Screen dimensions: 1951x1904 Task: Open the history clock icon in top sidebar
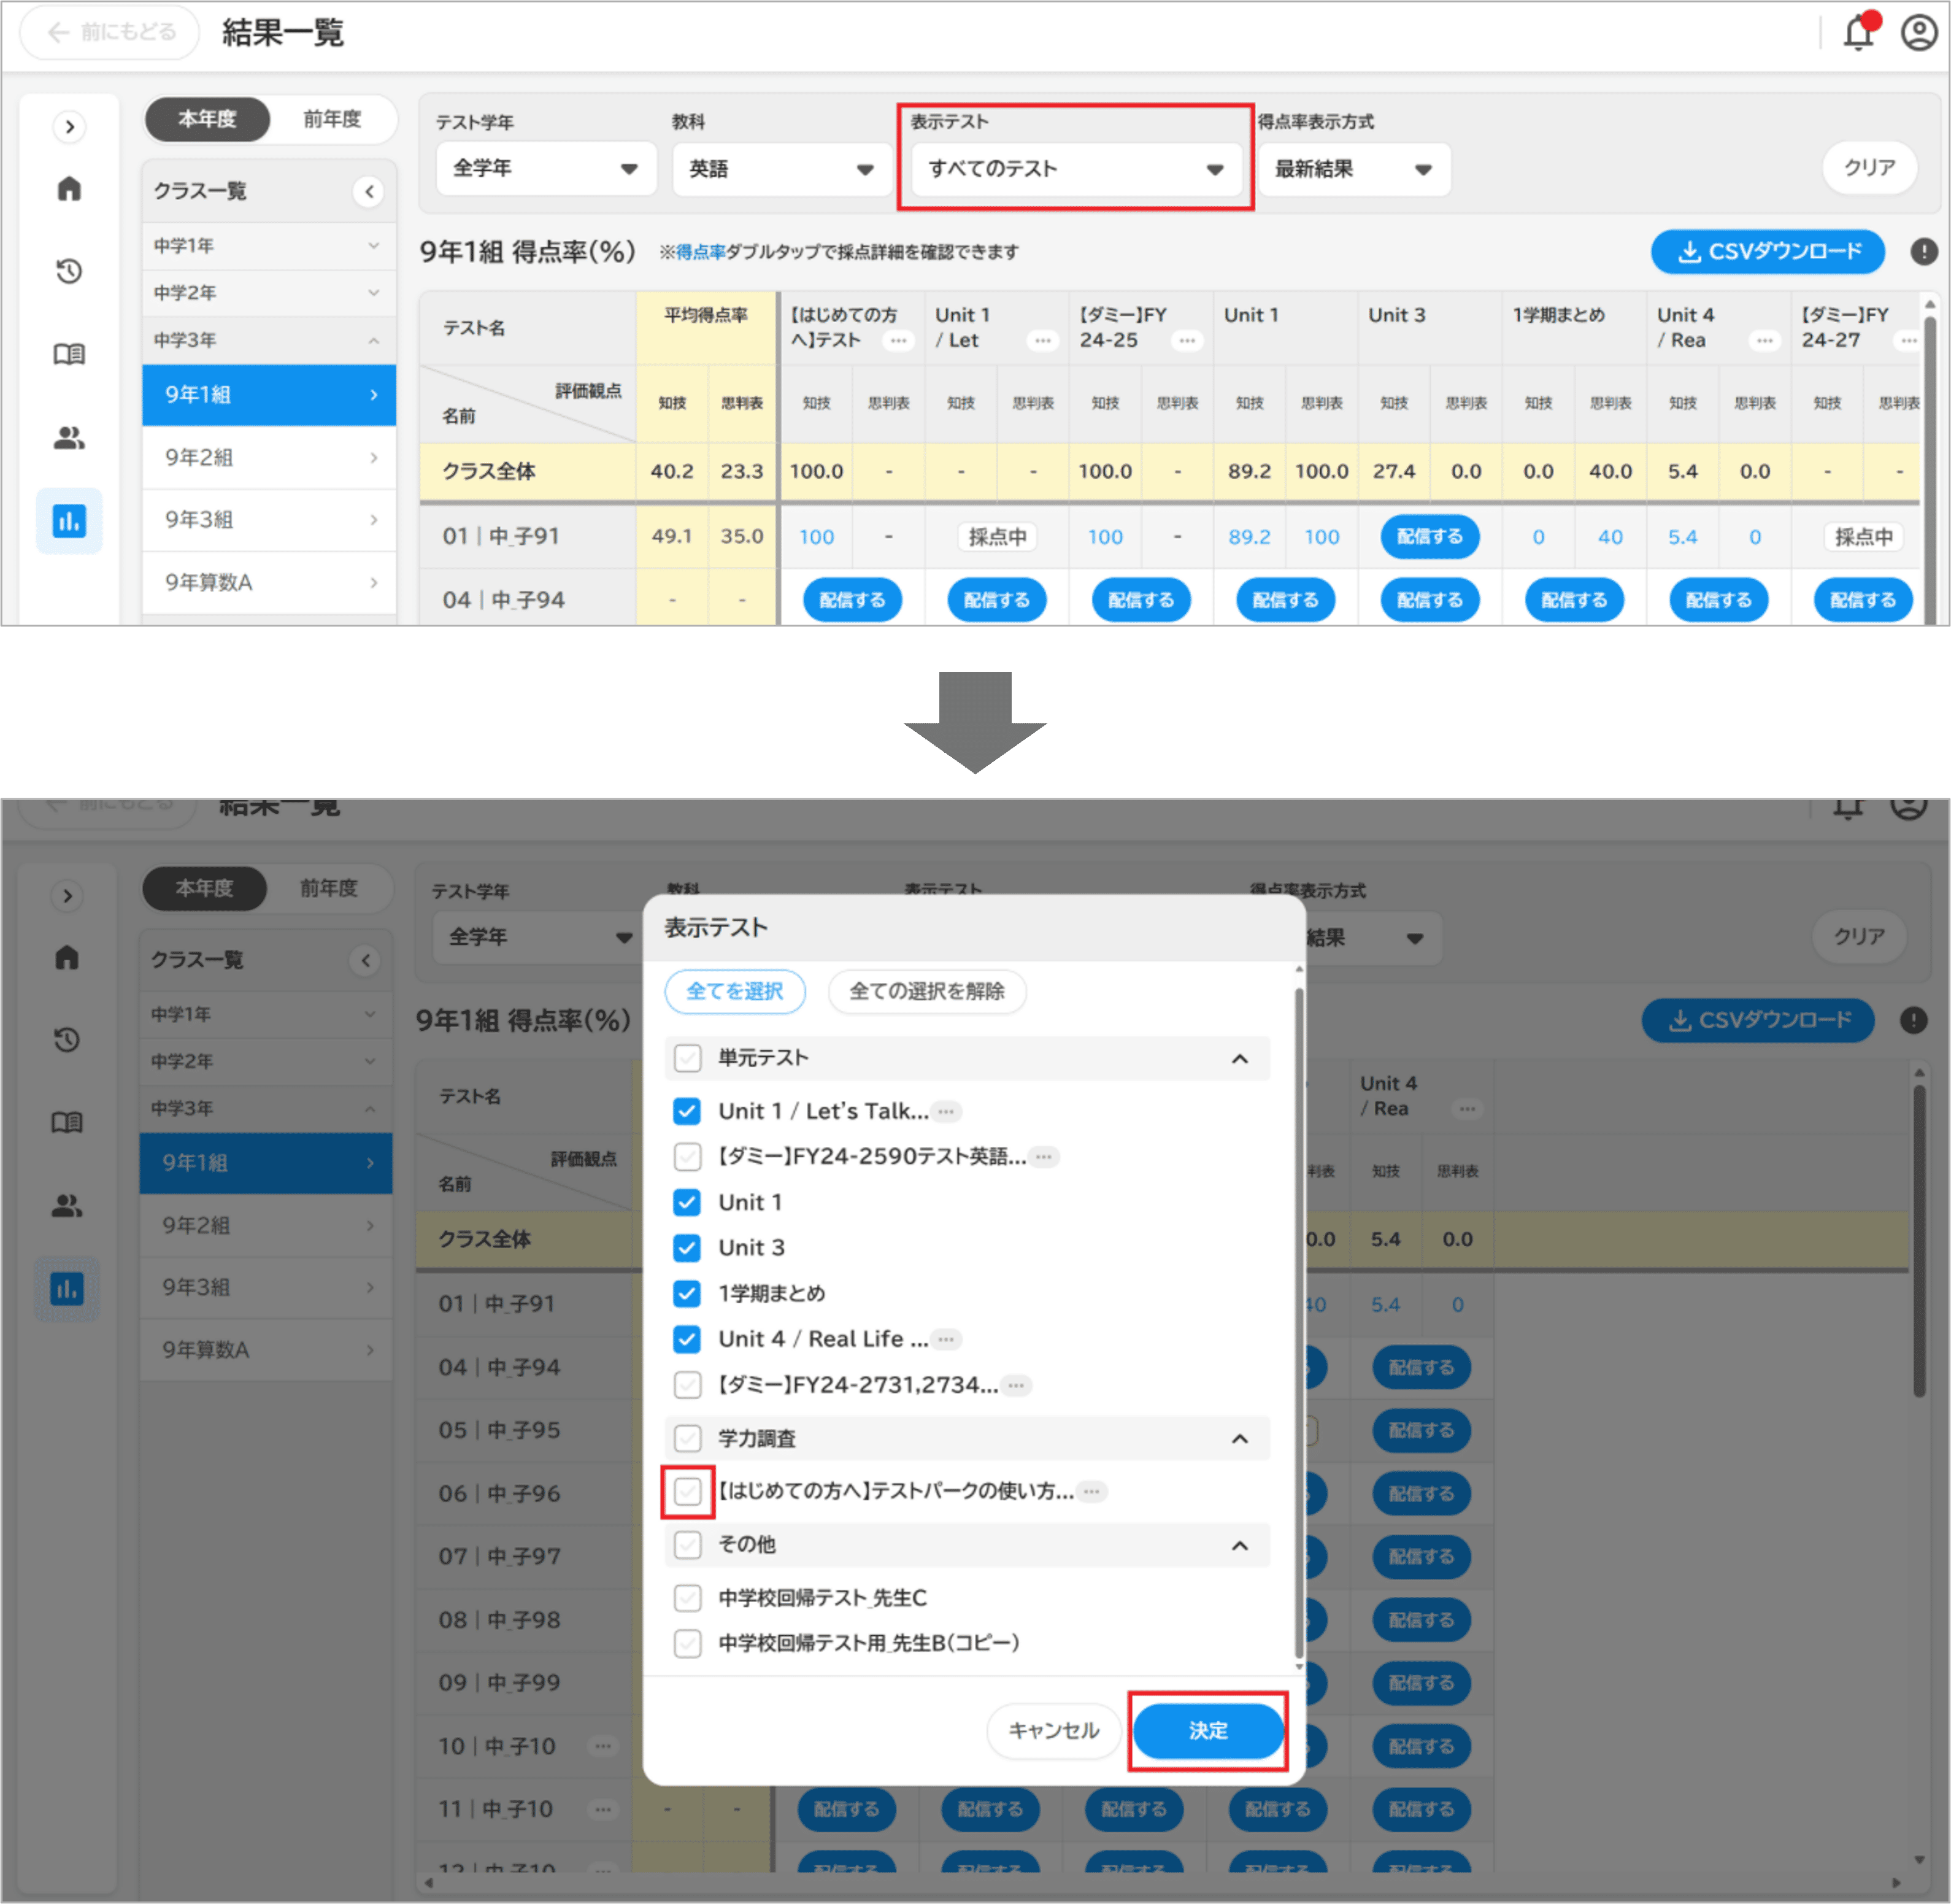69,271
